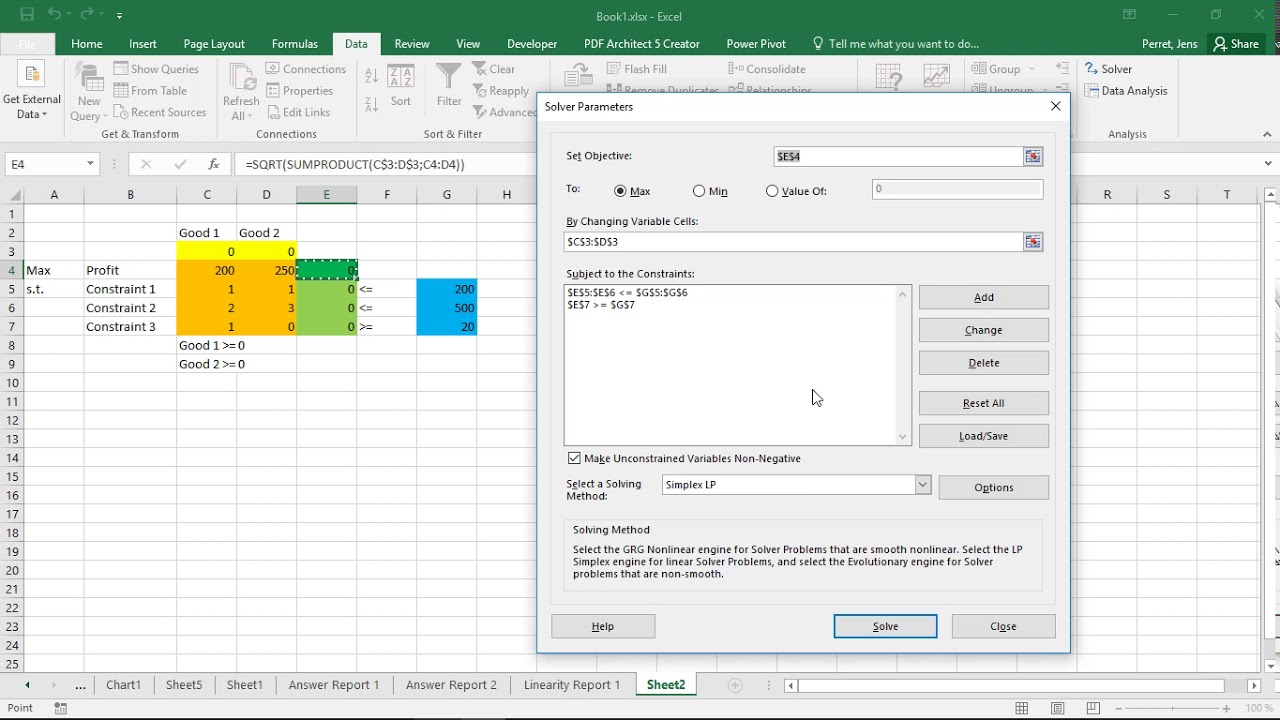
Task: Expand the formula bar with chevron
Action: click(x=1269, y=164)
